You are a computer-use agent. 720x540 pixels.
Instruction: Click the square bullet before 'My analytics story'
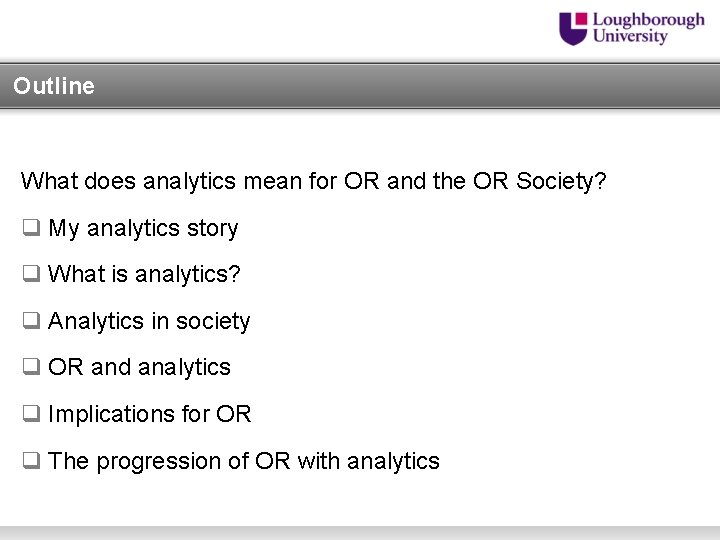coord(31,229)
